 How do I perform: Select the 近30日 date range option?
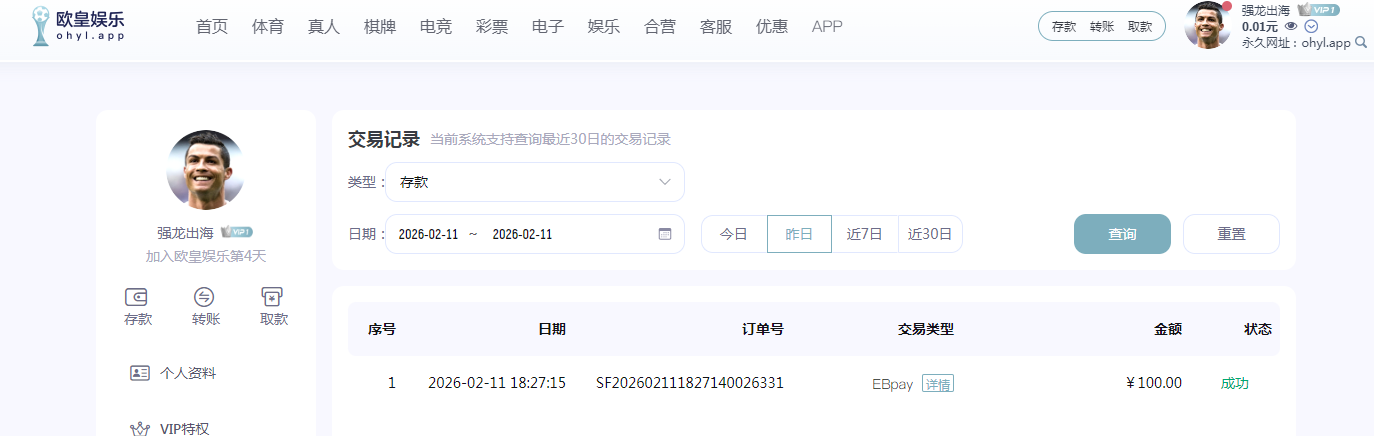click(x=929, y=234)
